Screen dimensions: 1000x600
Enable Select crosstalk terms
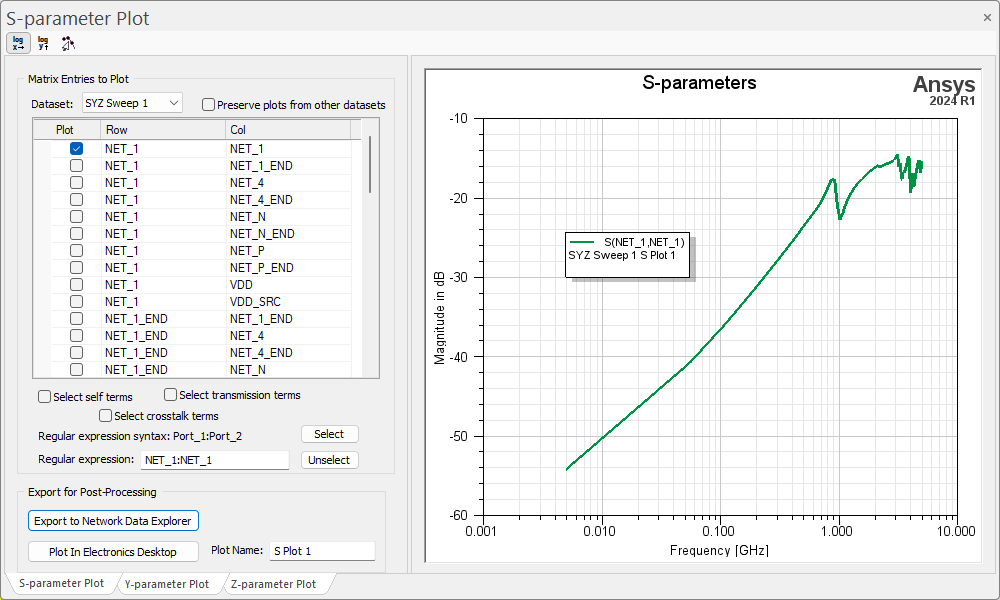[x=105, y=415]
